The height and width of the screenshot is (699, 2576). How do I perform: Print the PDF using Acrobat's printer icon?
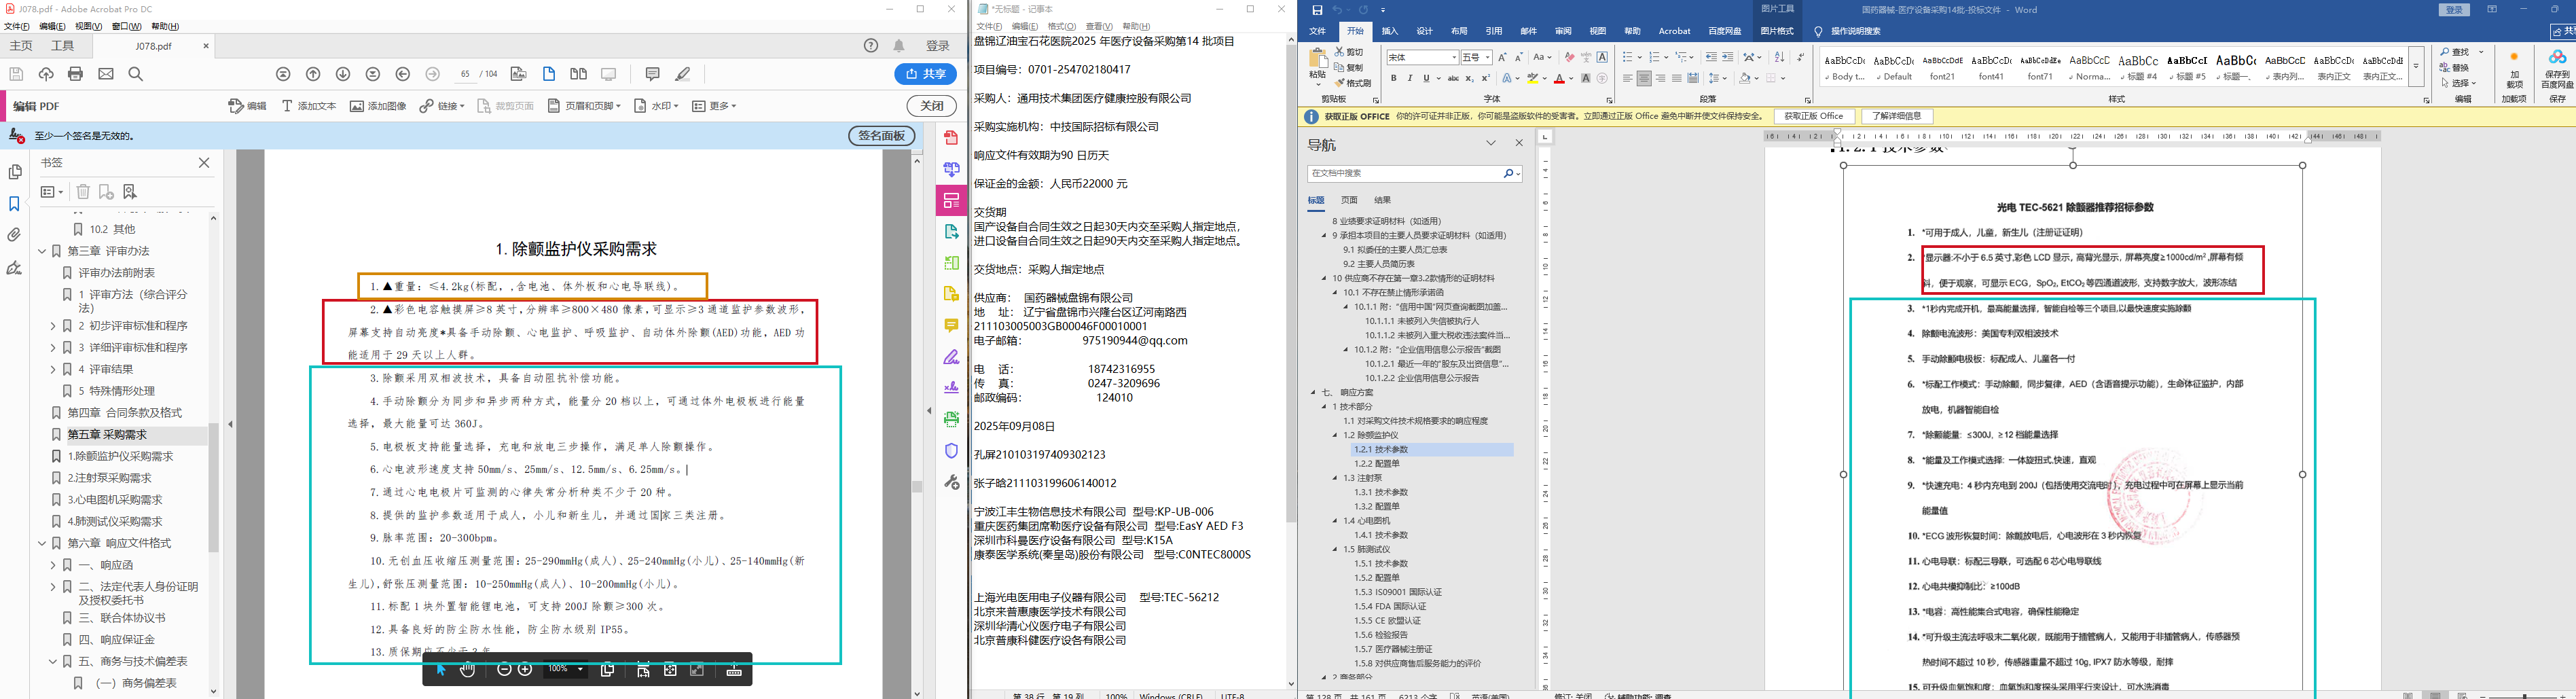[75, 74]
